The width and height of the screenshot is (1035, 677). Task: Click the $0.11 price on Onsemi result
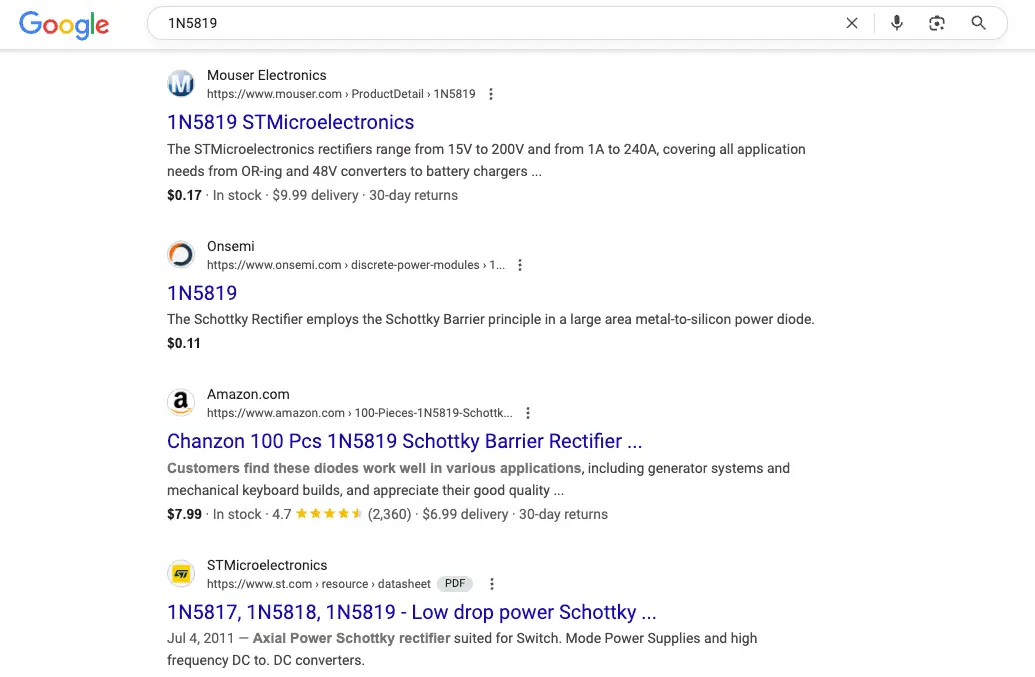point(184,343)
